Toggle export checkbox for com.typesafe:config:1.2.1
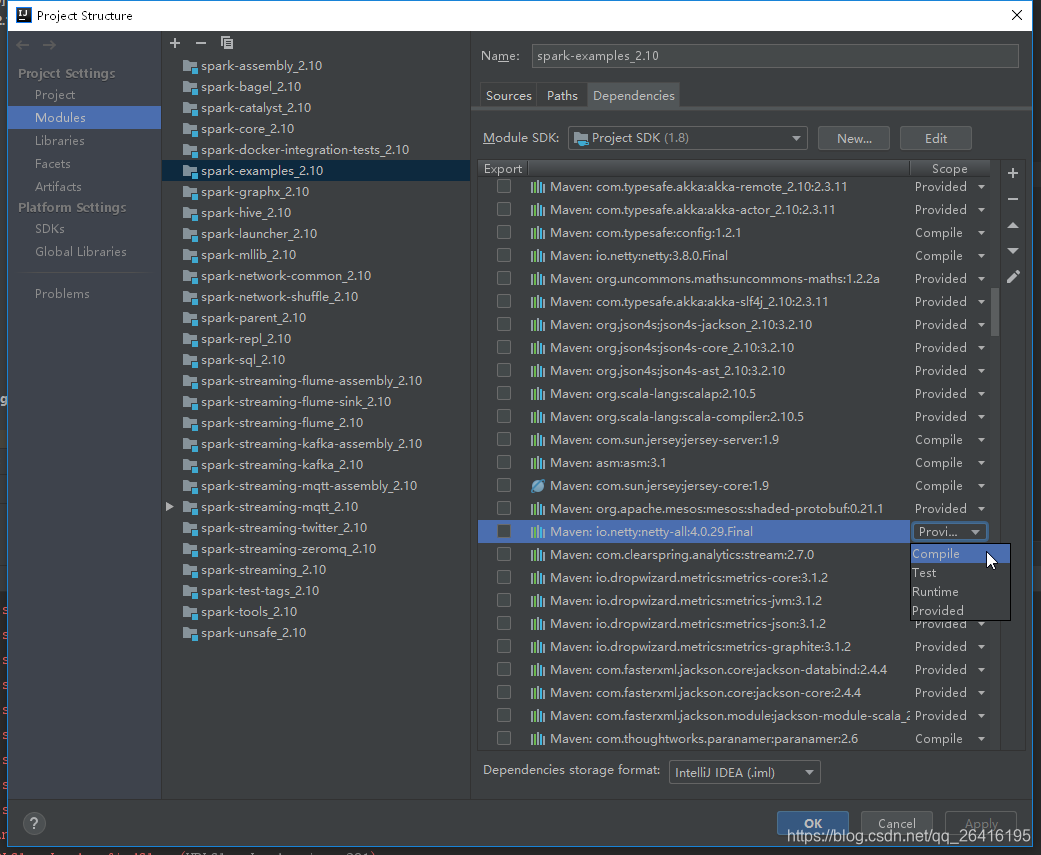Viewport: 1041px width, 855px height. [x=504, y=232]
